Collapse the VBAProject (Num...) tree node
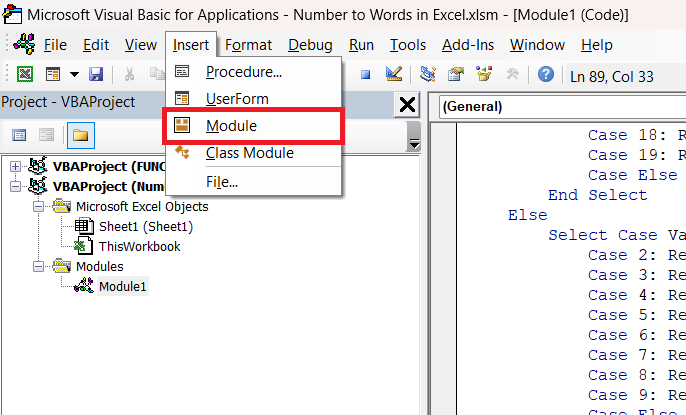The image size is (686, 415). pos(15,186)
